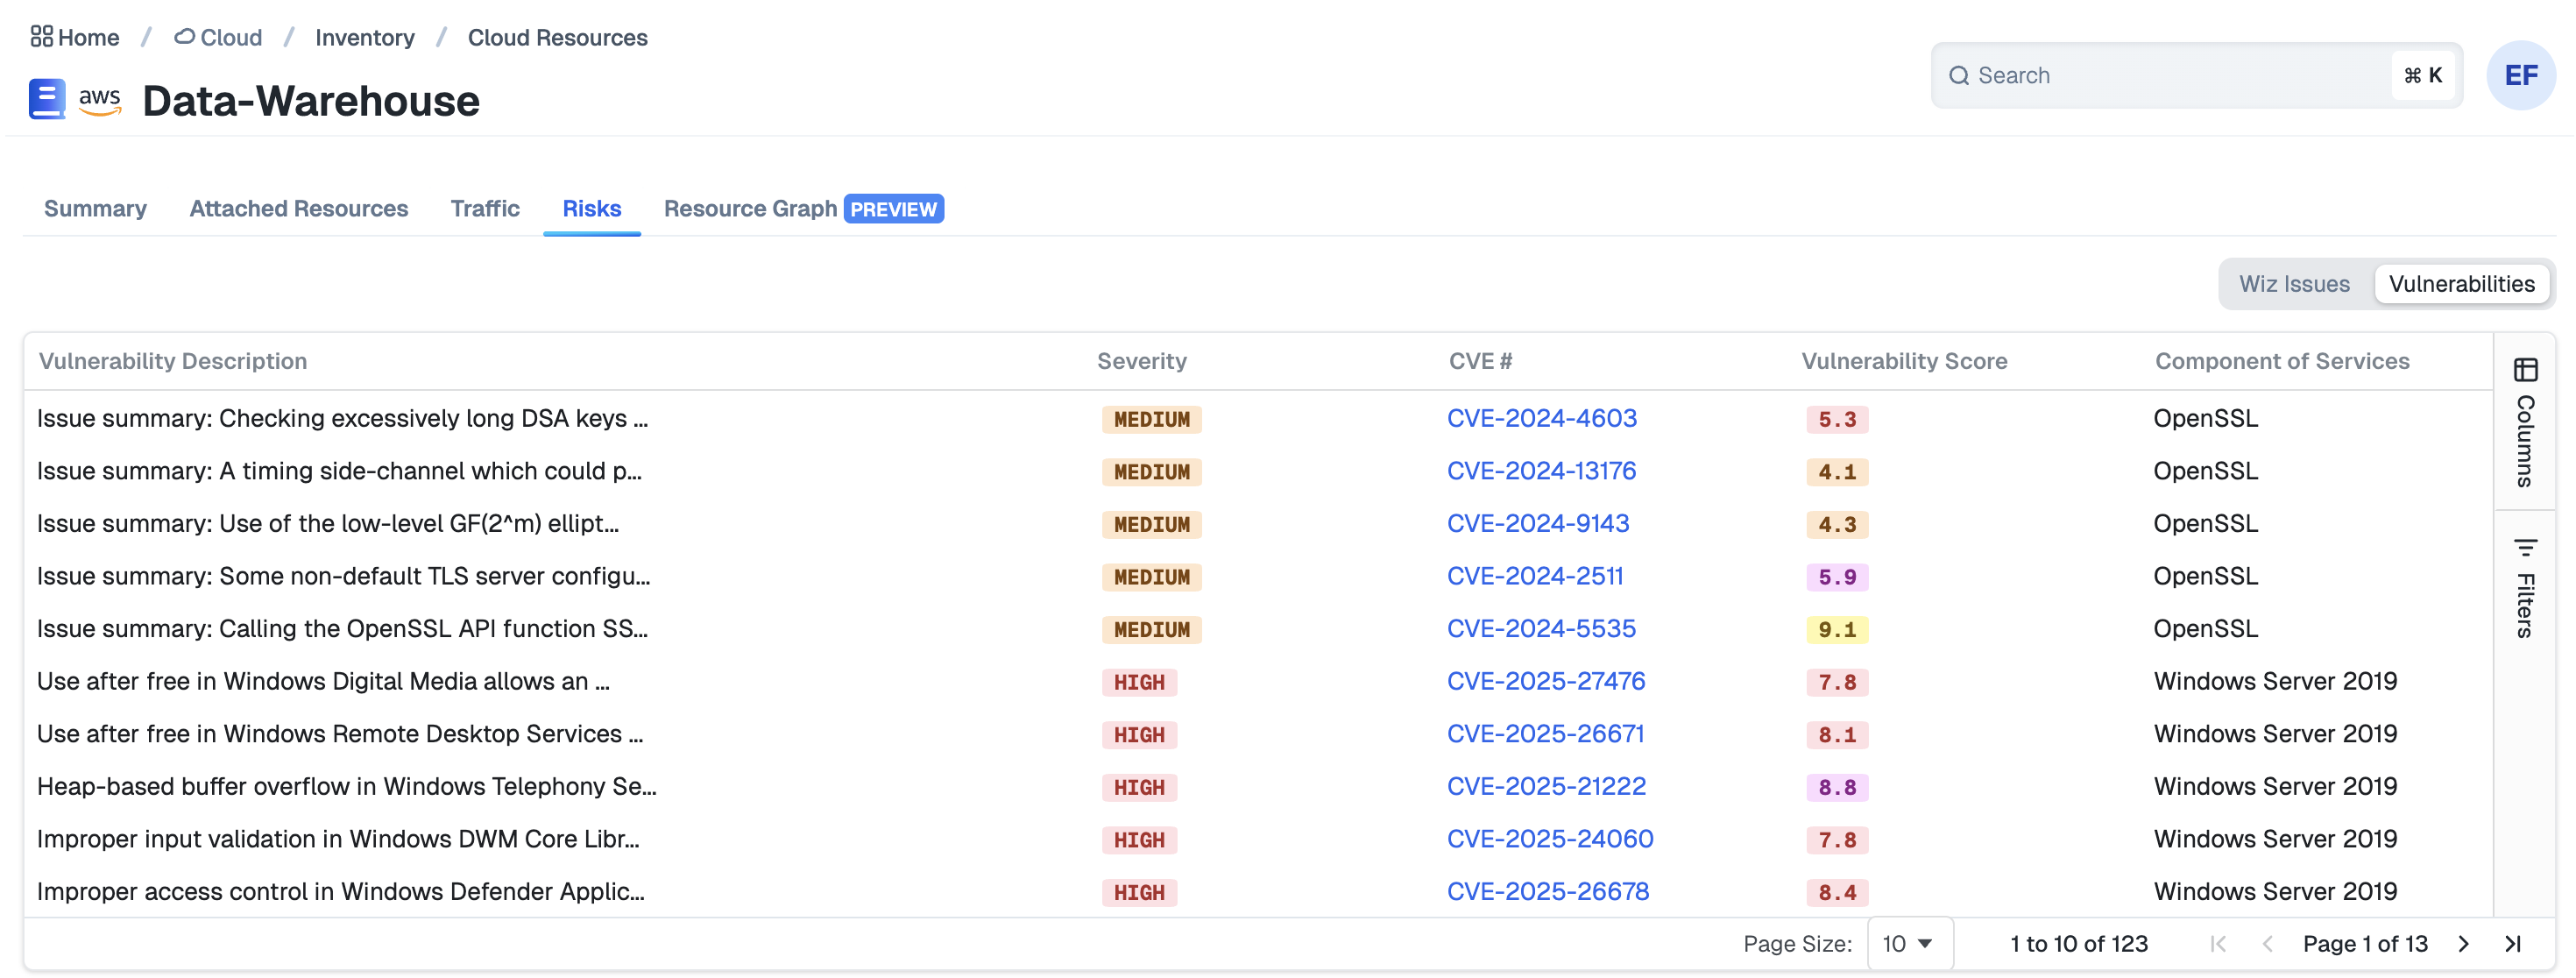Select 'Windows Digital Media' use after free row
Image resolution: width=2576 pixels, height=978 pixels.
point(323,681)
